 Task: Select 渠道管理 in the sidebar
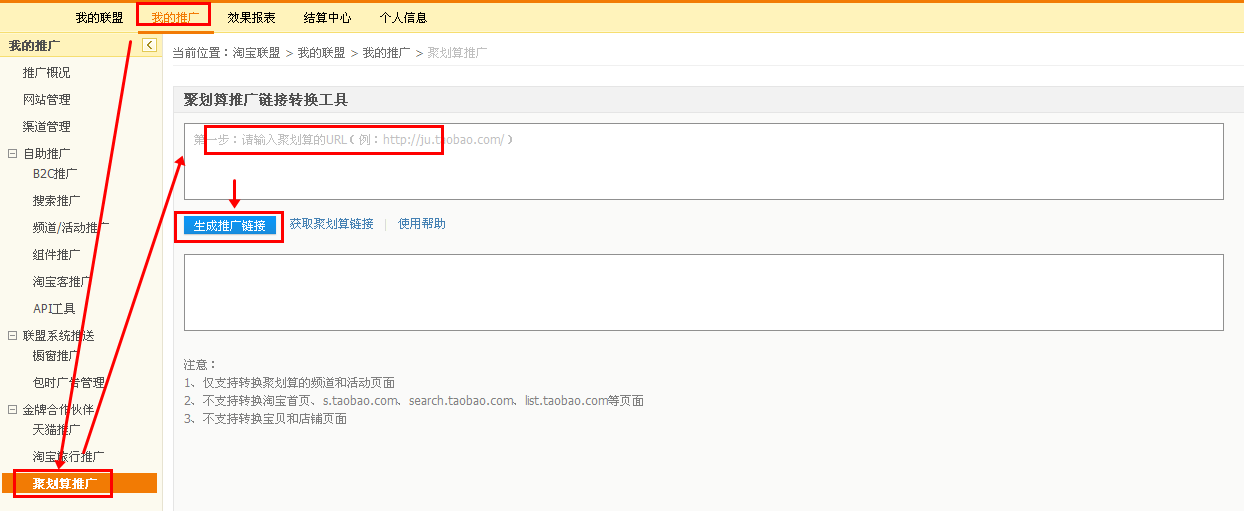click(47, 127)
